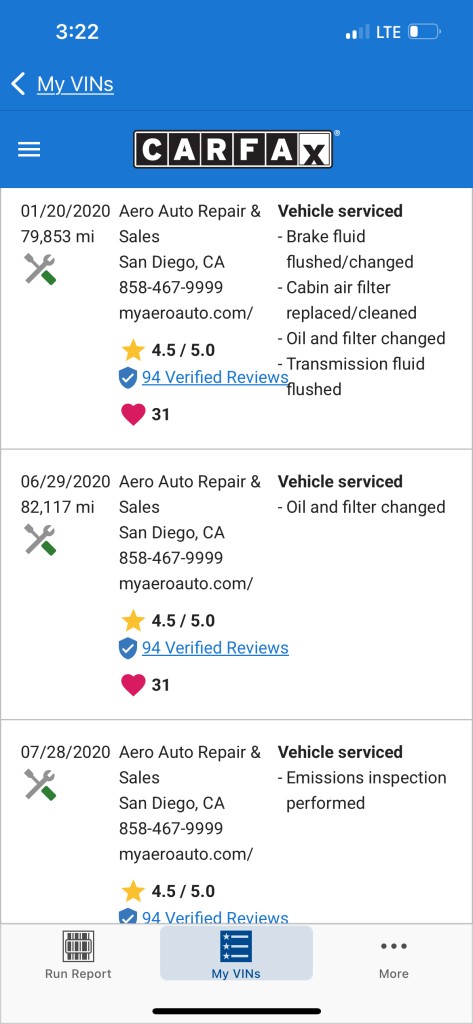Tap the CARFAX logo
This screenshot has width=473, height=1024.
click(233, 150)
